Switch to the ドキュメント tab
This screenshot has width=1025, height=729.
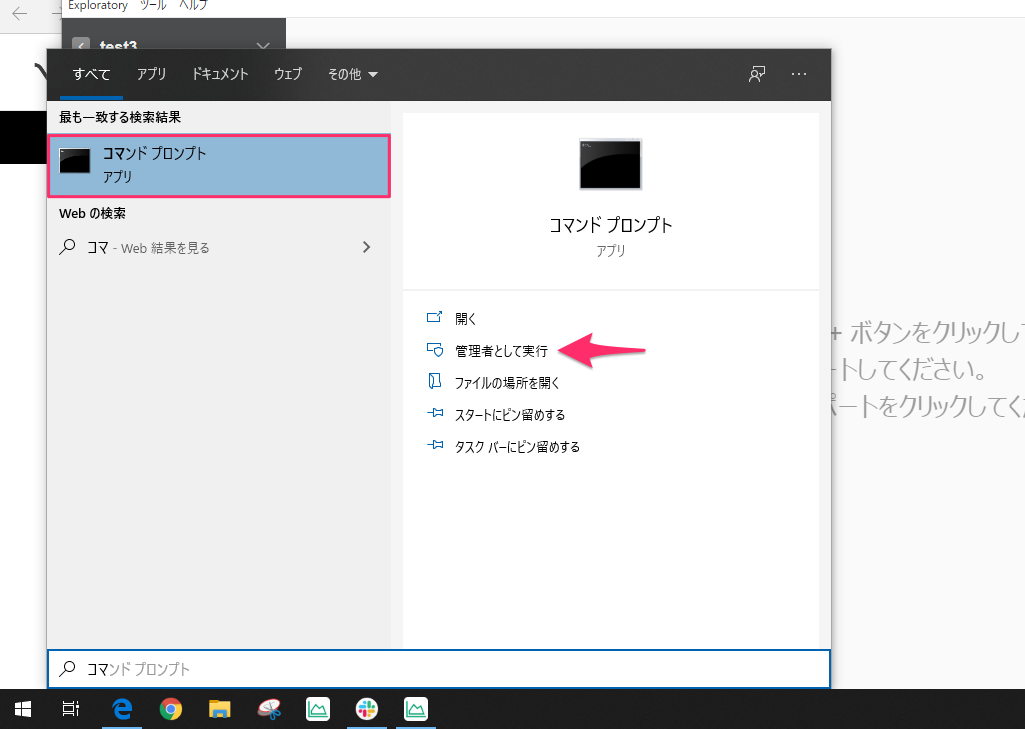[220, 74]
